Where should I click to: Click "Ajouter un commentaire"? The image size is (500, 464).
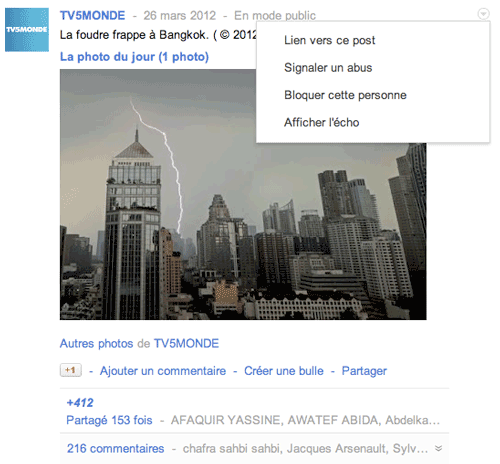pos(163,371)
